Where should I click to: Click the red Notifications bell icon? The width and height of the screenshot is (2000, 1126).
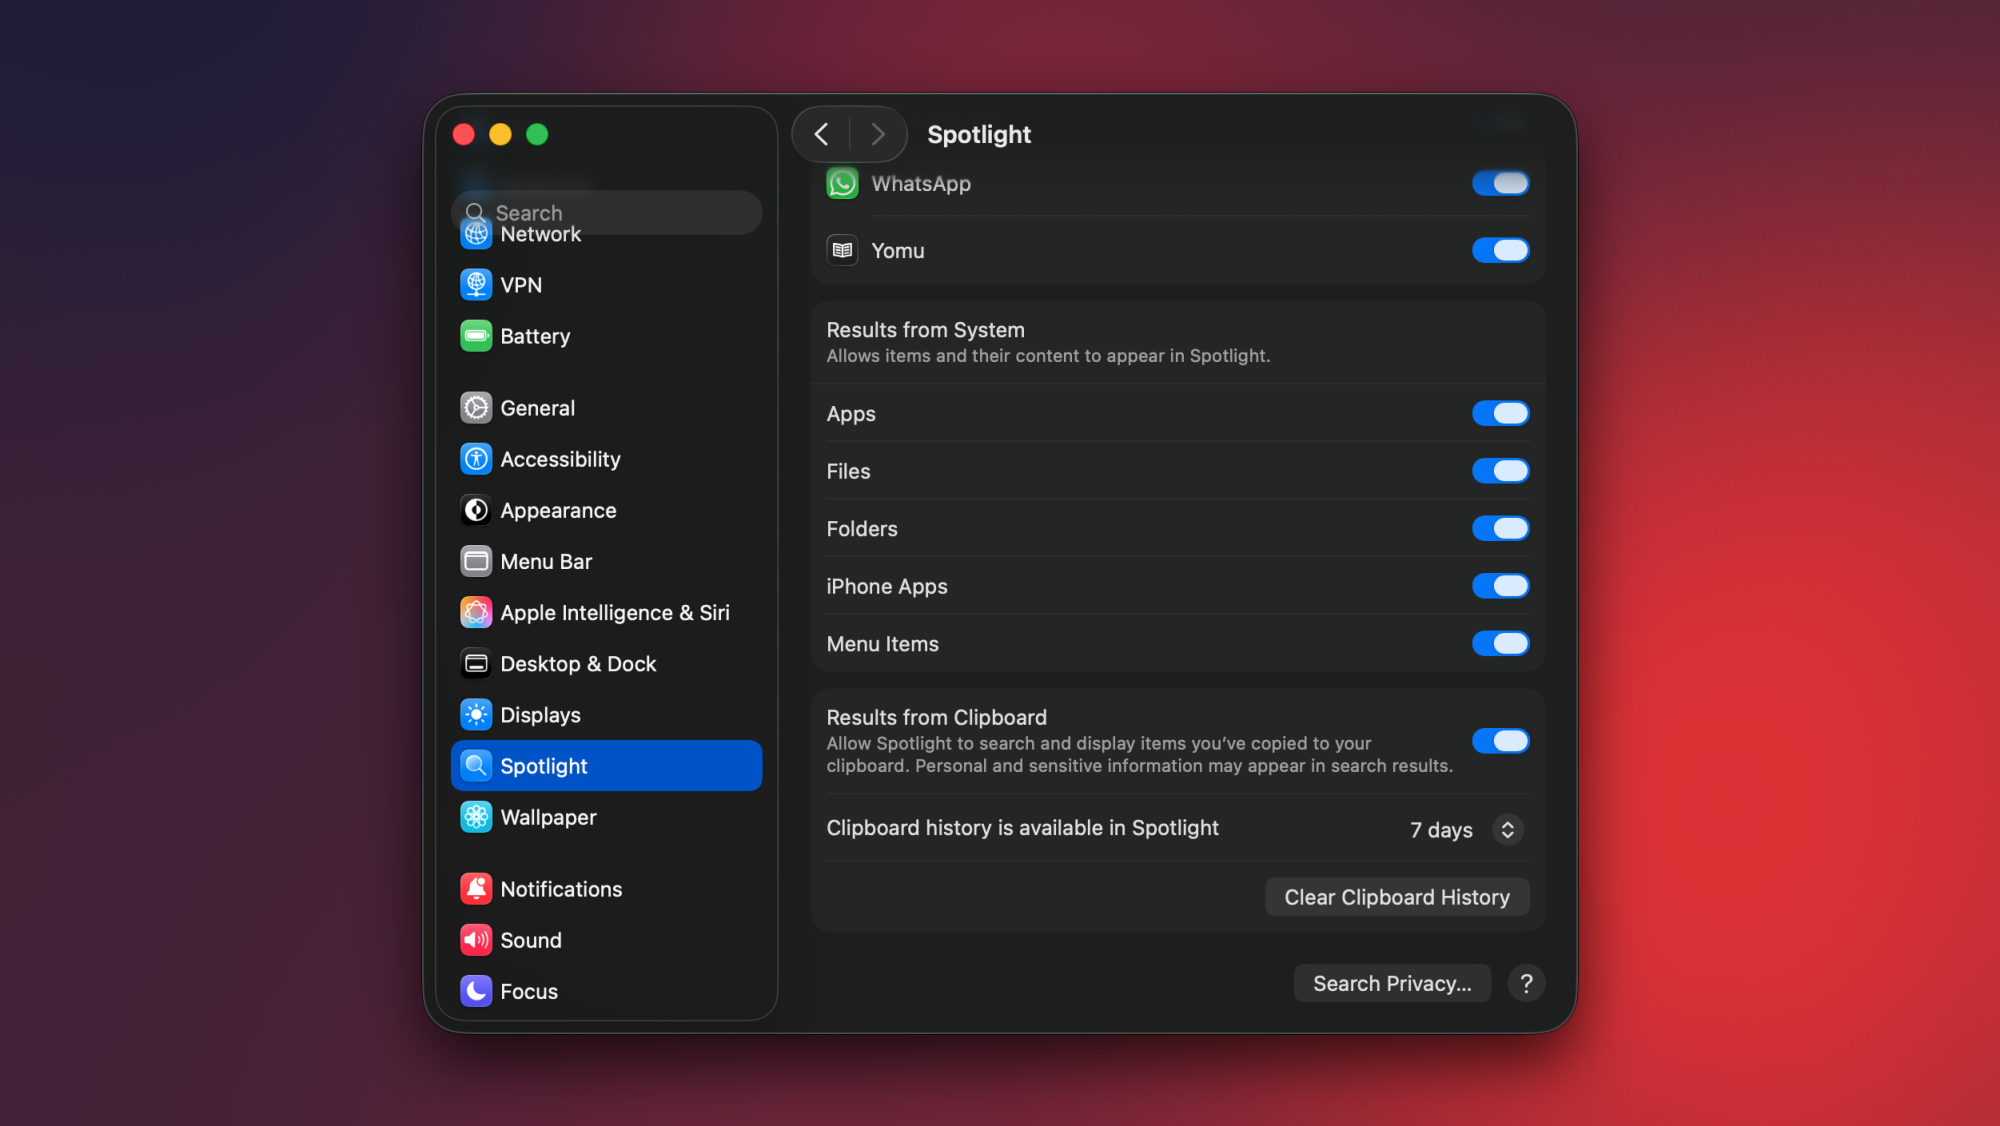[x=475, y=888]
